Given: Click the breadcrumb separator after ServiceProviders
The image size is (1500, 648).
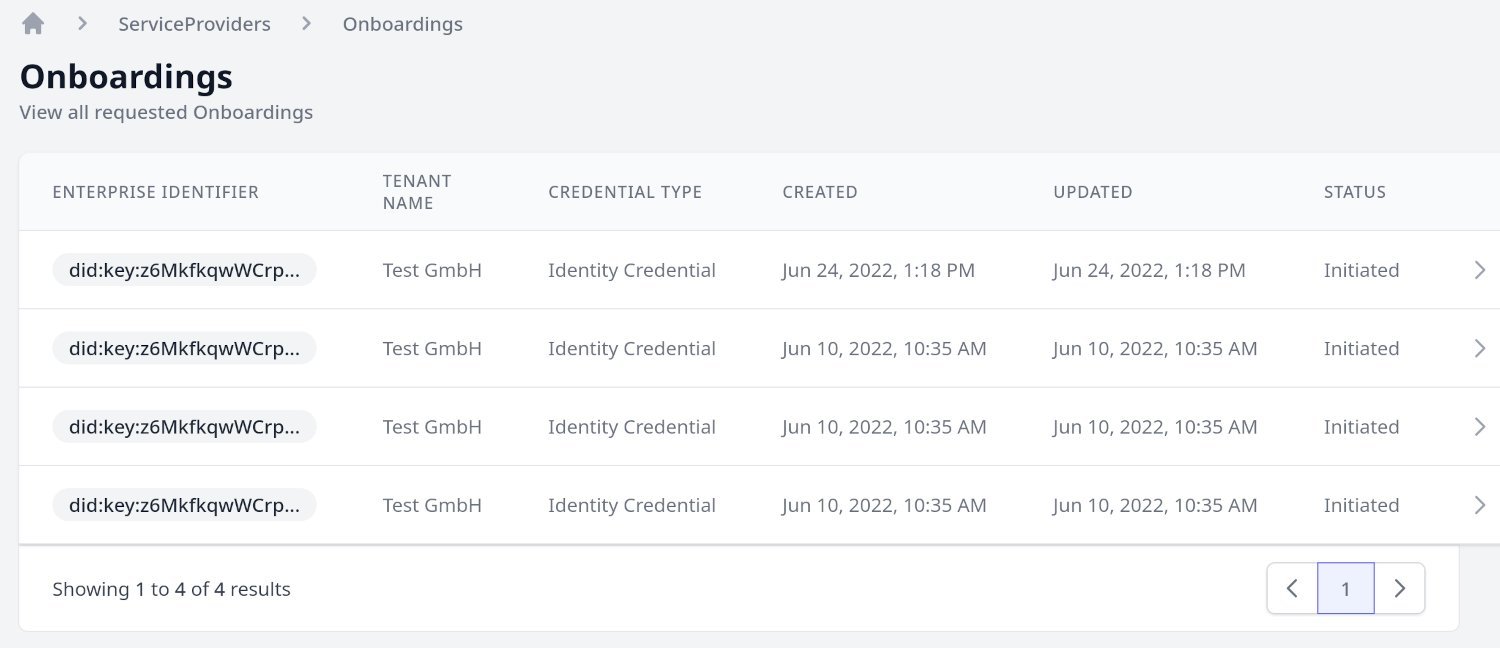Looking at the screenshot, I should [x=305, y=23].
